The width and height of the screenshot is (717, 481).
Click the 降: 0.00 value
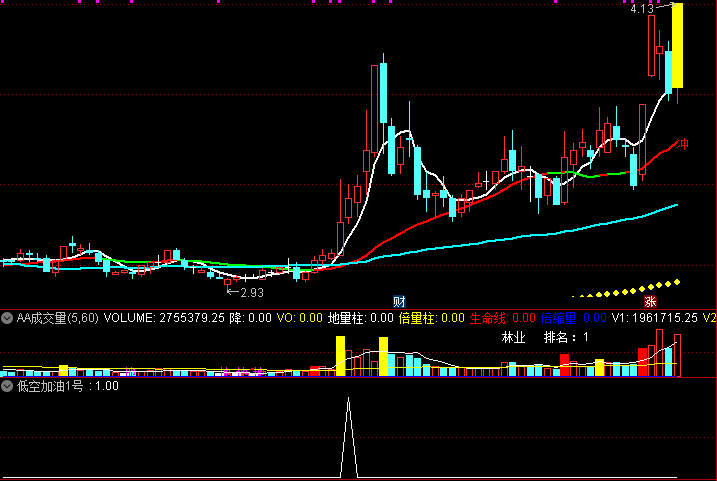[250, 318]
